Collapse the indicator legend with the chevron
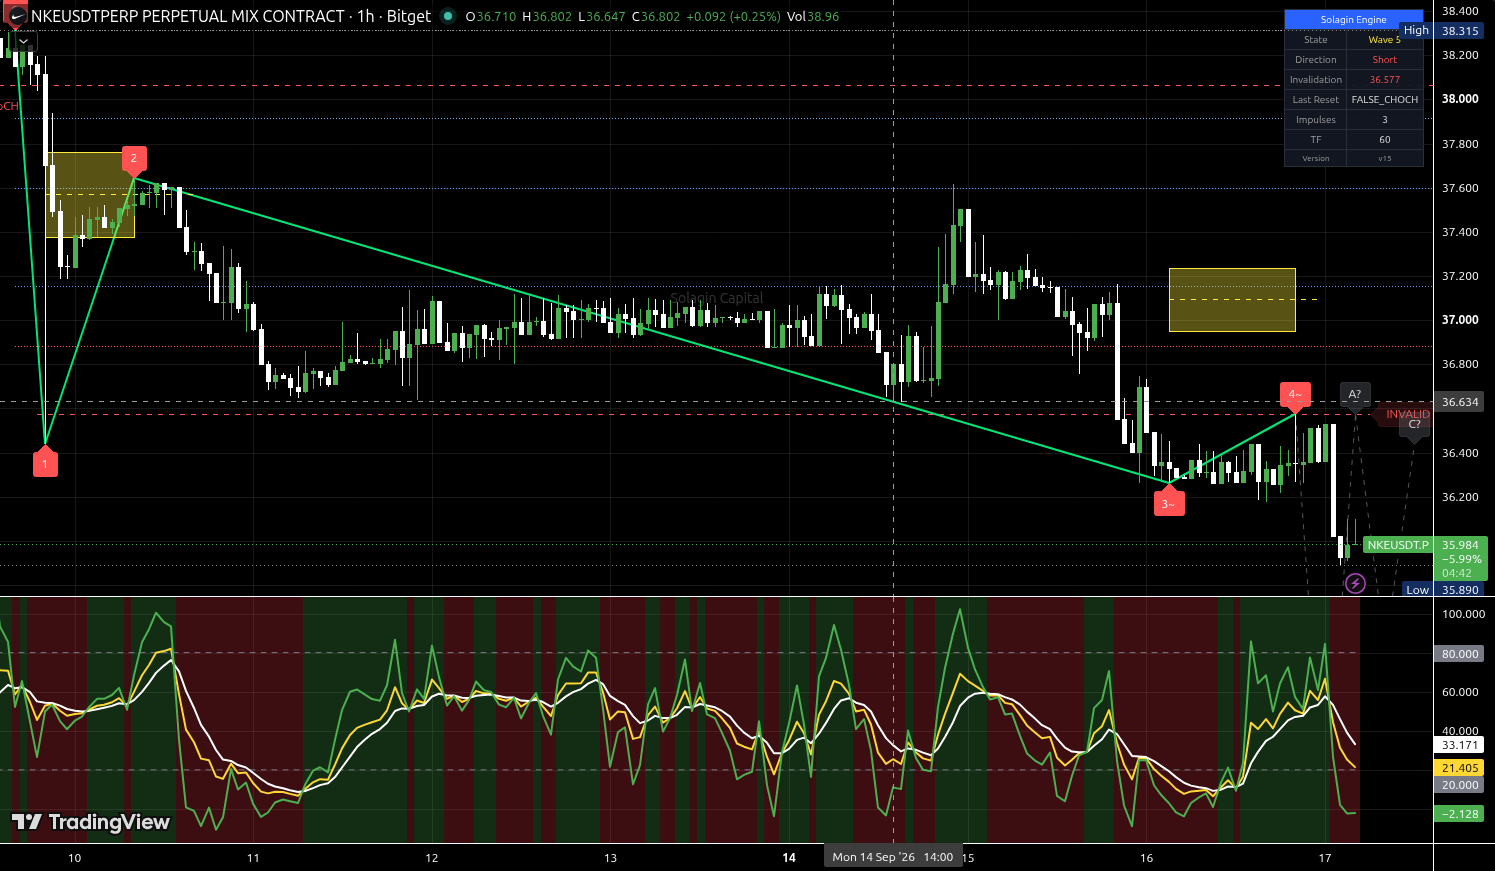Screen dimensions: 1495x871 pos(23,41)
